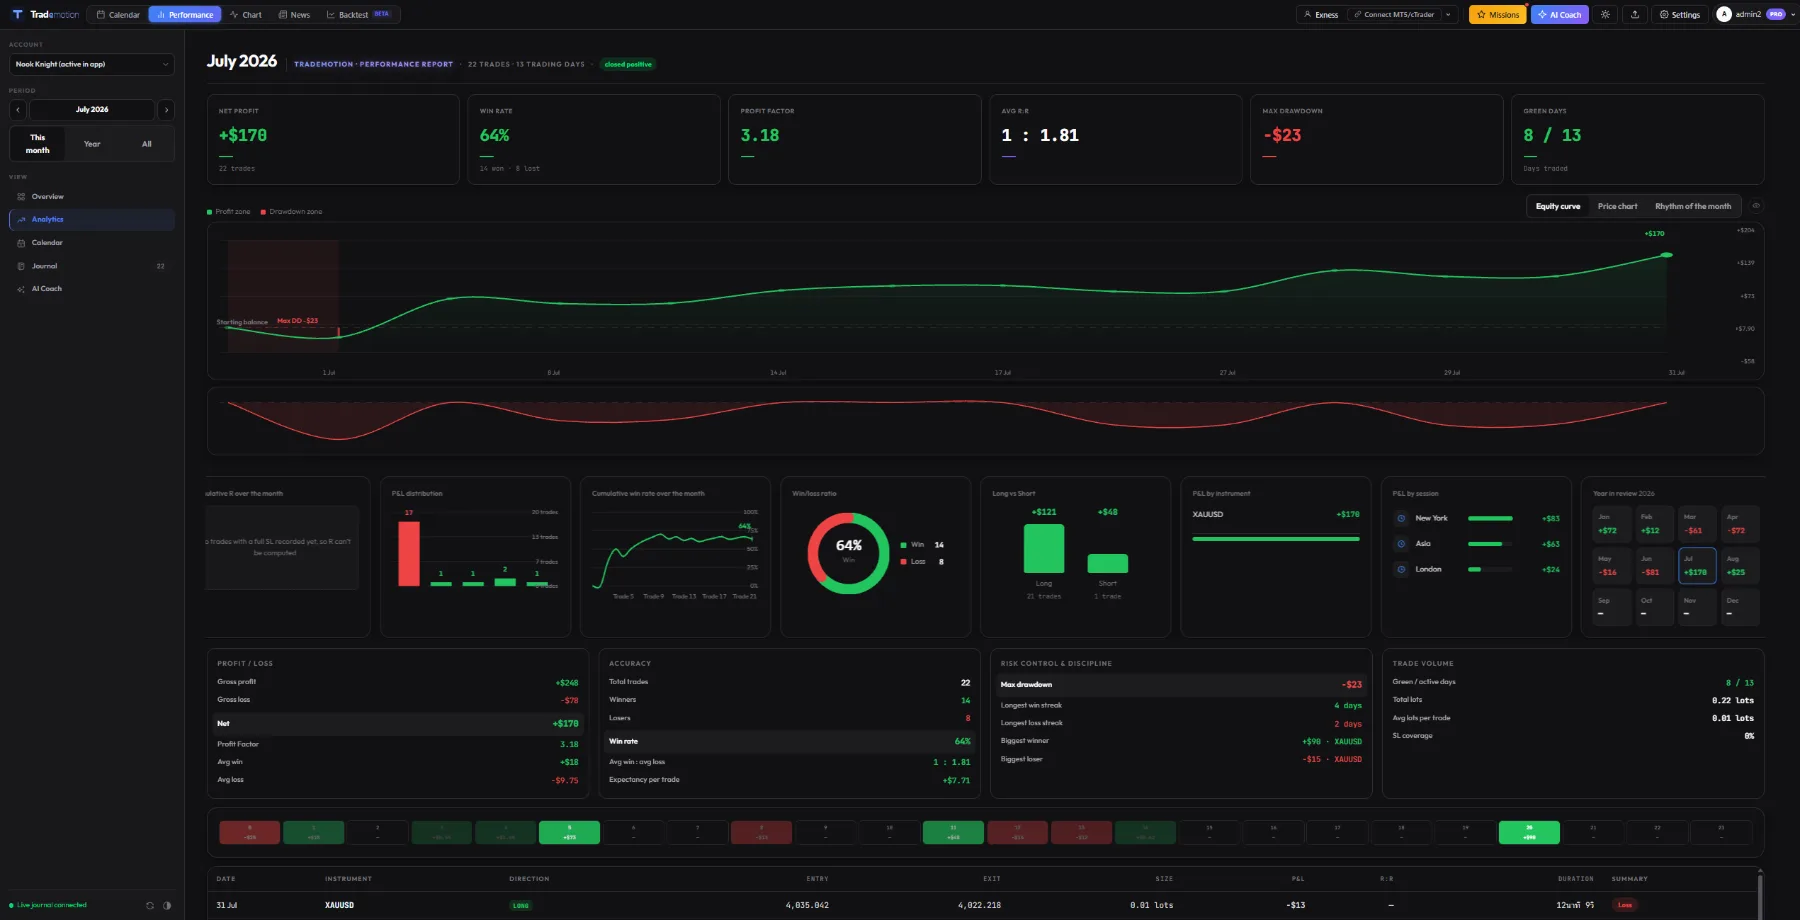
Task: Open Journal in the sidebar
Action: (92, 266)
